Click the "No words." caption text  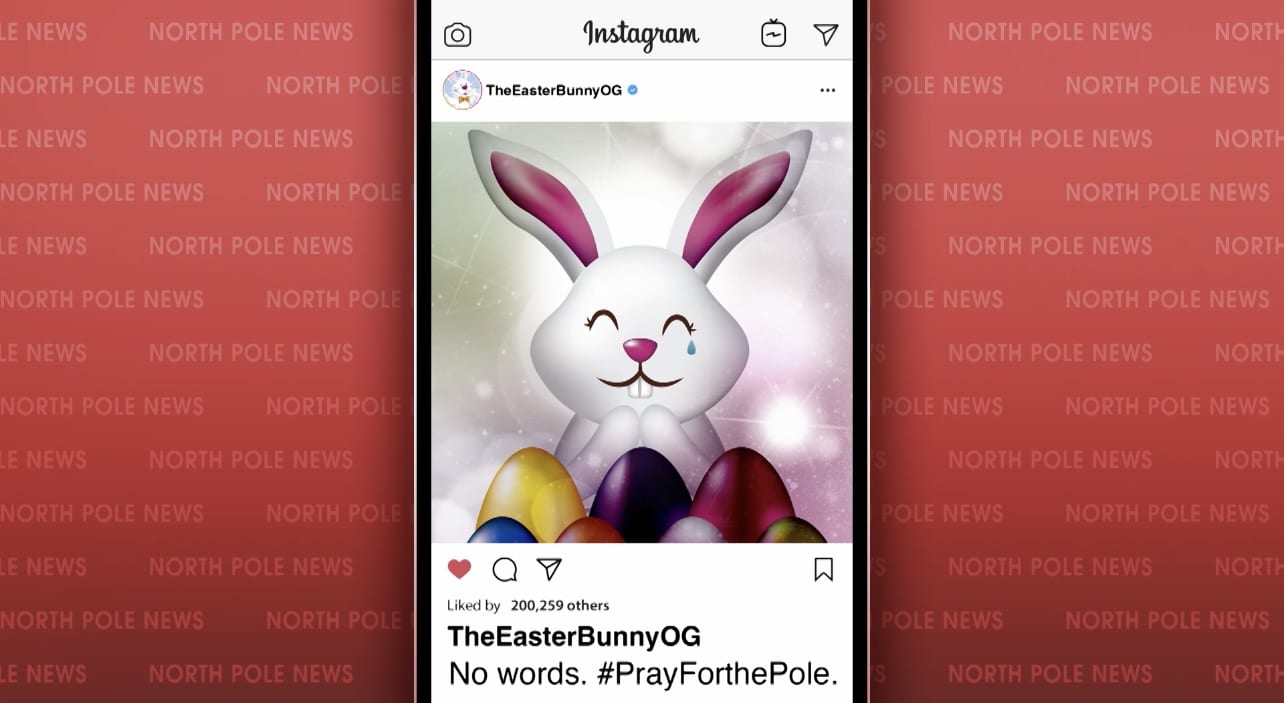[x=517, y=673]
